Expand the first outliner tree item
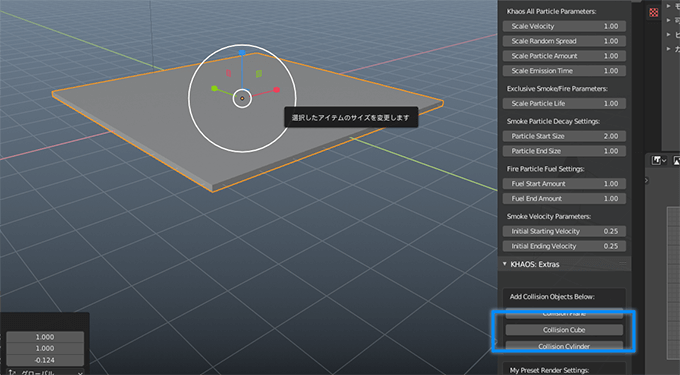This screenshot has height=375, width=680. tap(668, 7)
